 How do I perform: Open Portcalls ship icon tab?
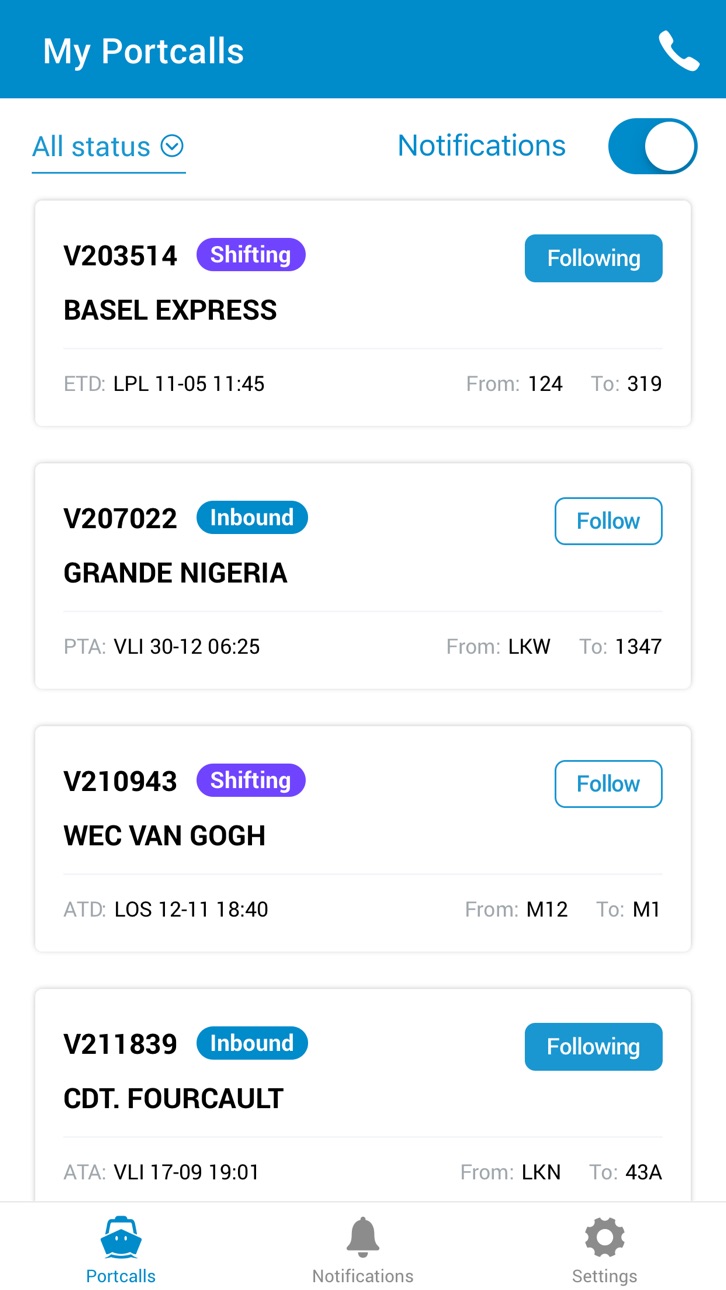121,1237
